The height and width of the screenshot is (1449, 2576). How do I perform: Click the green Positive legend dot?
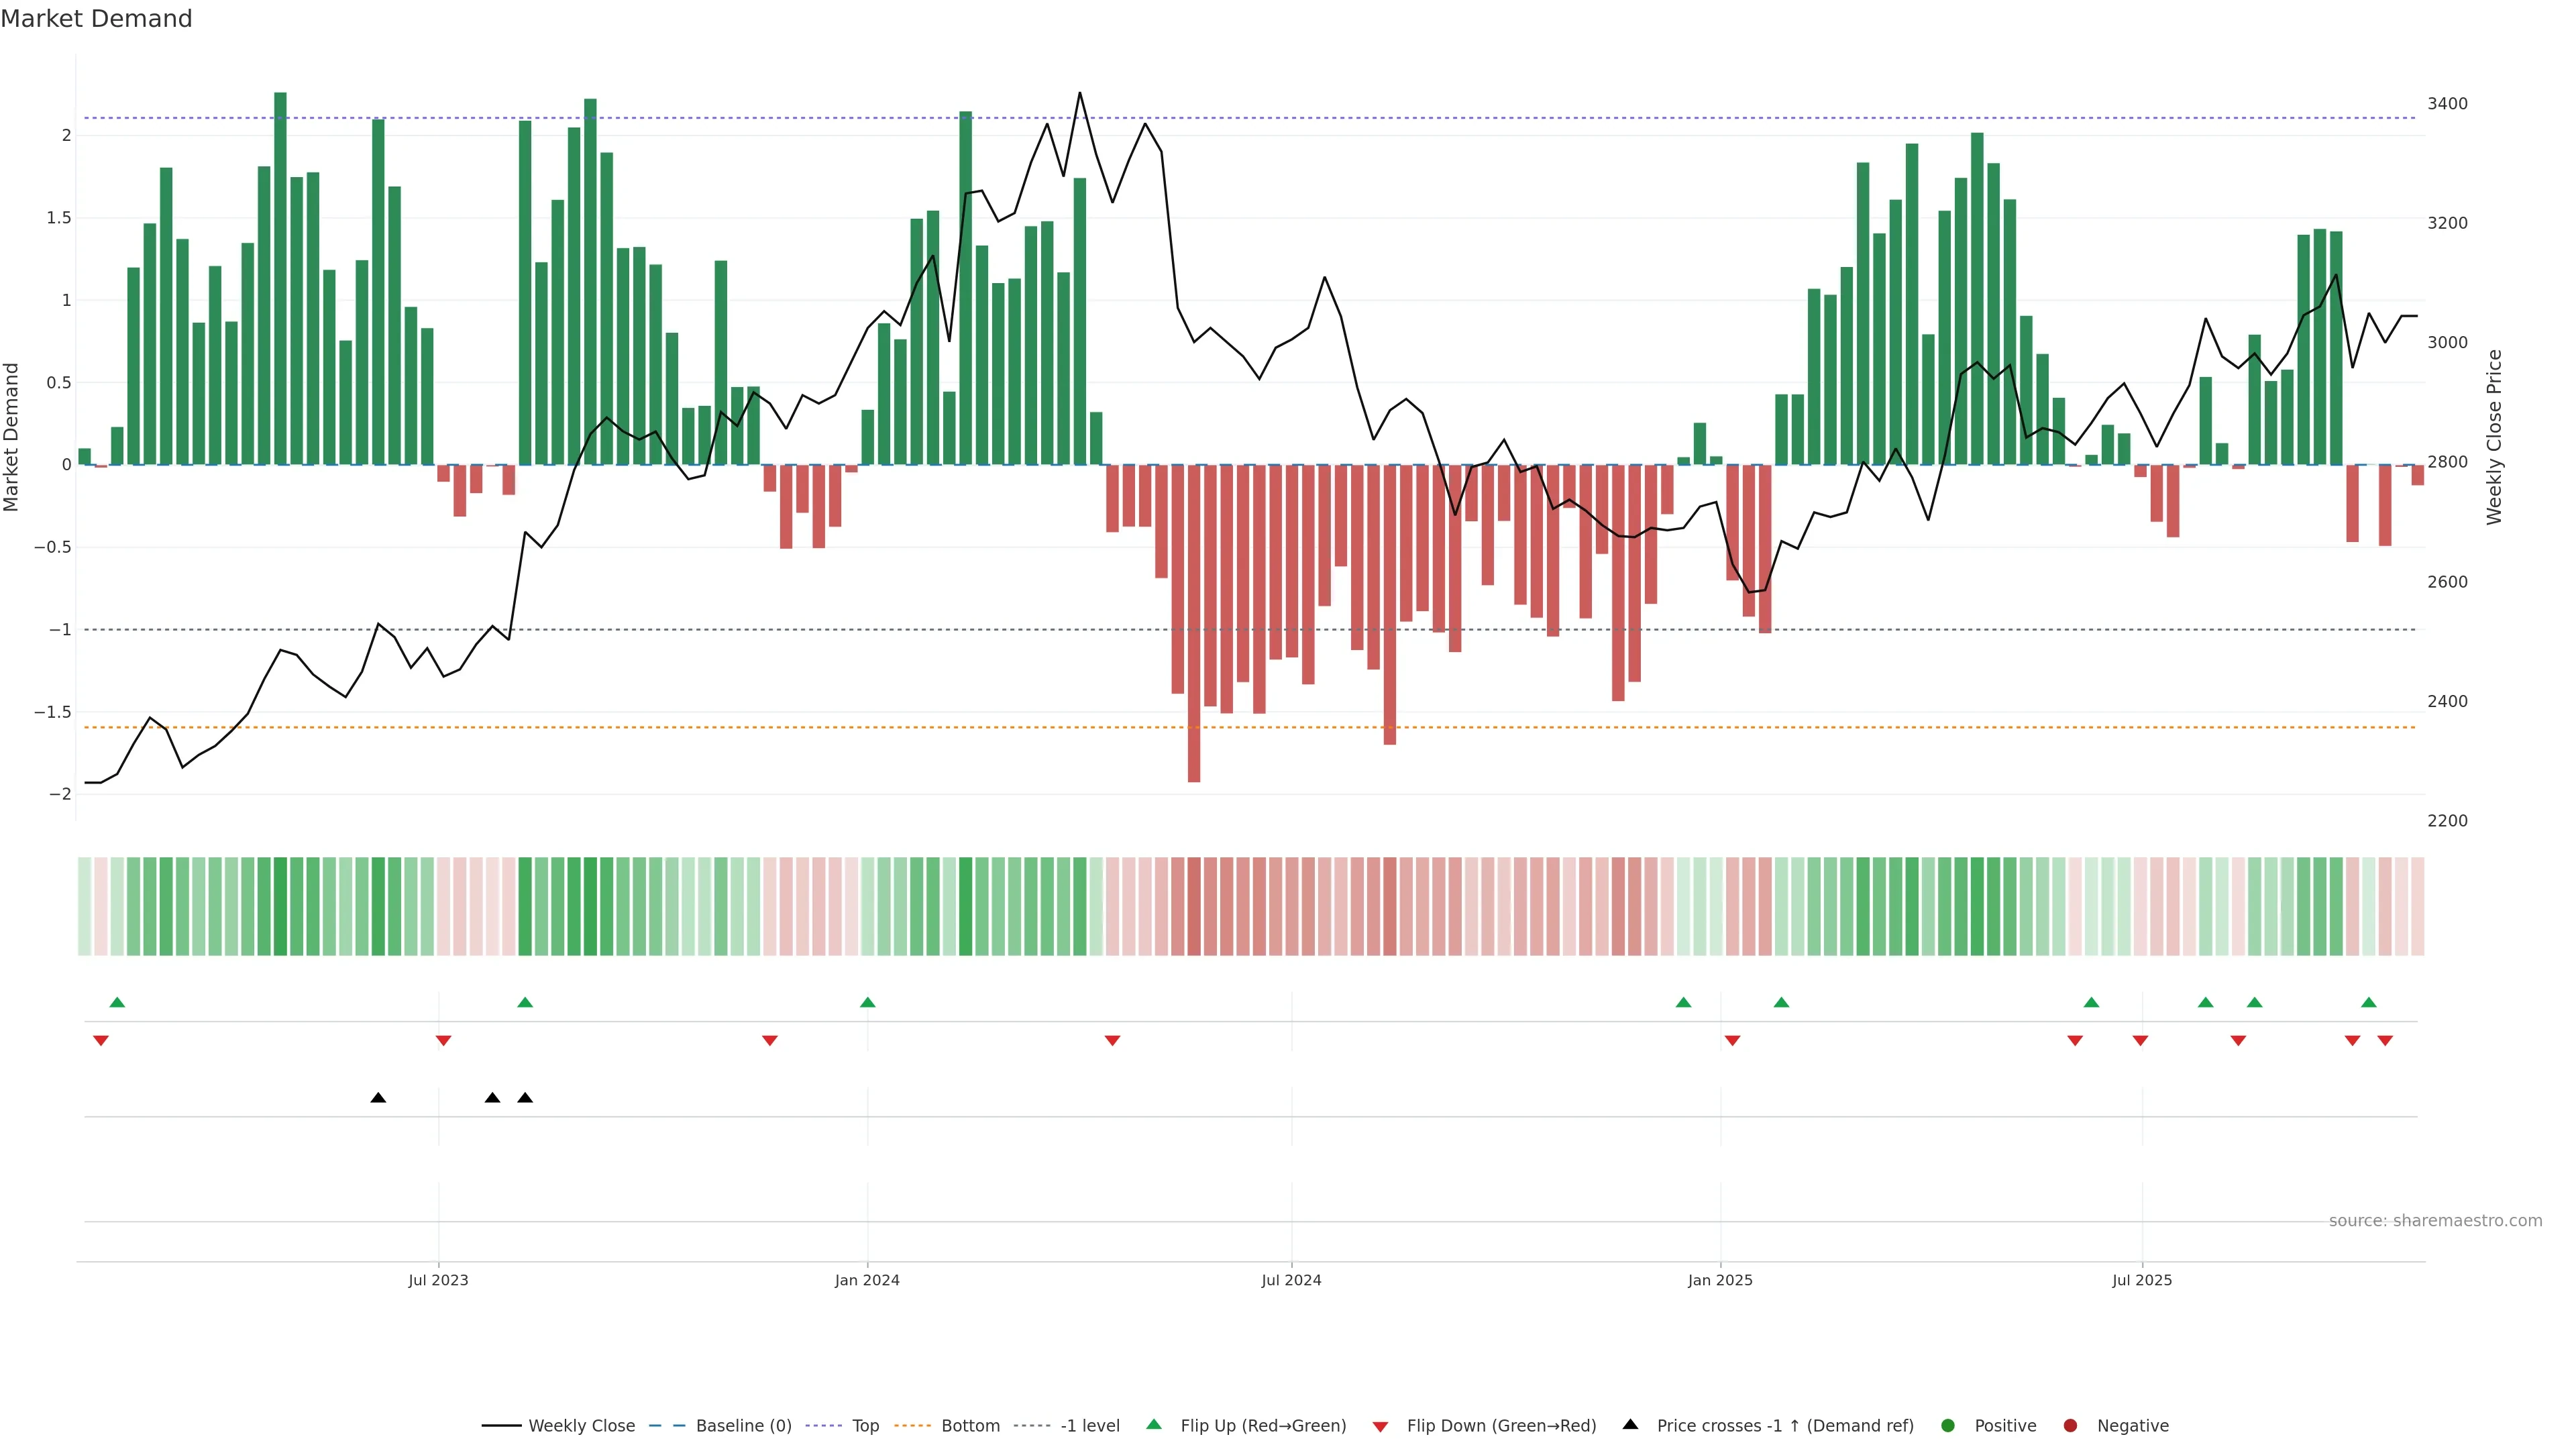1947,1426
